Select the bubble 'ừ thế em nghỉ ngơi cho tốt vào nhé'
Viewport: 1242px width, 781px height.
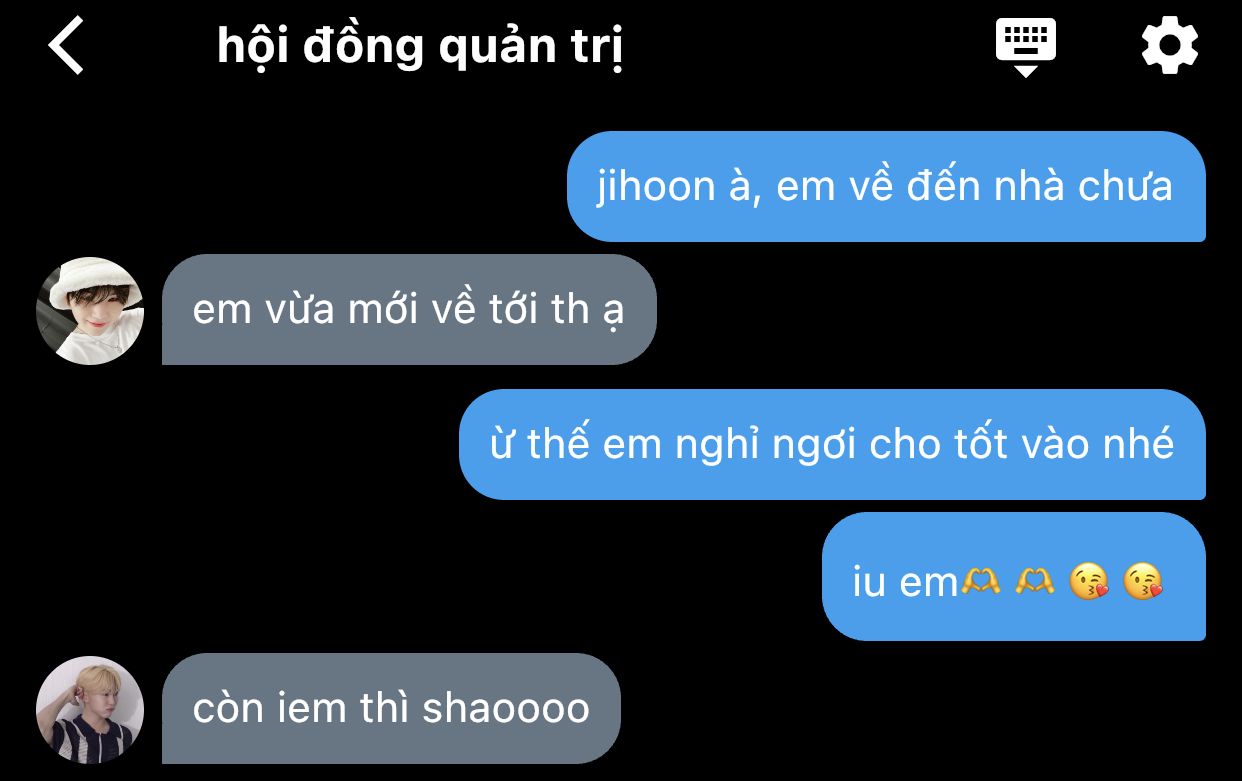(832, 444)
